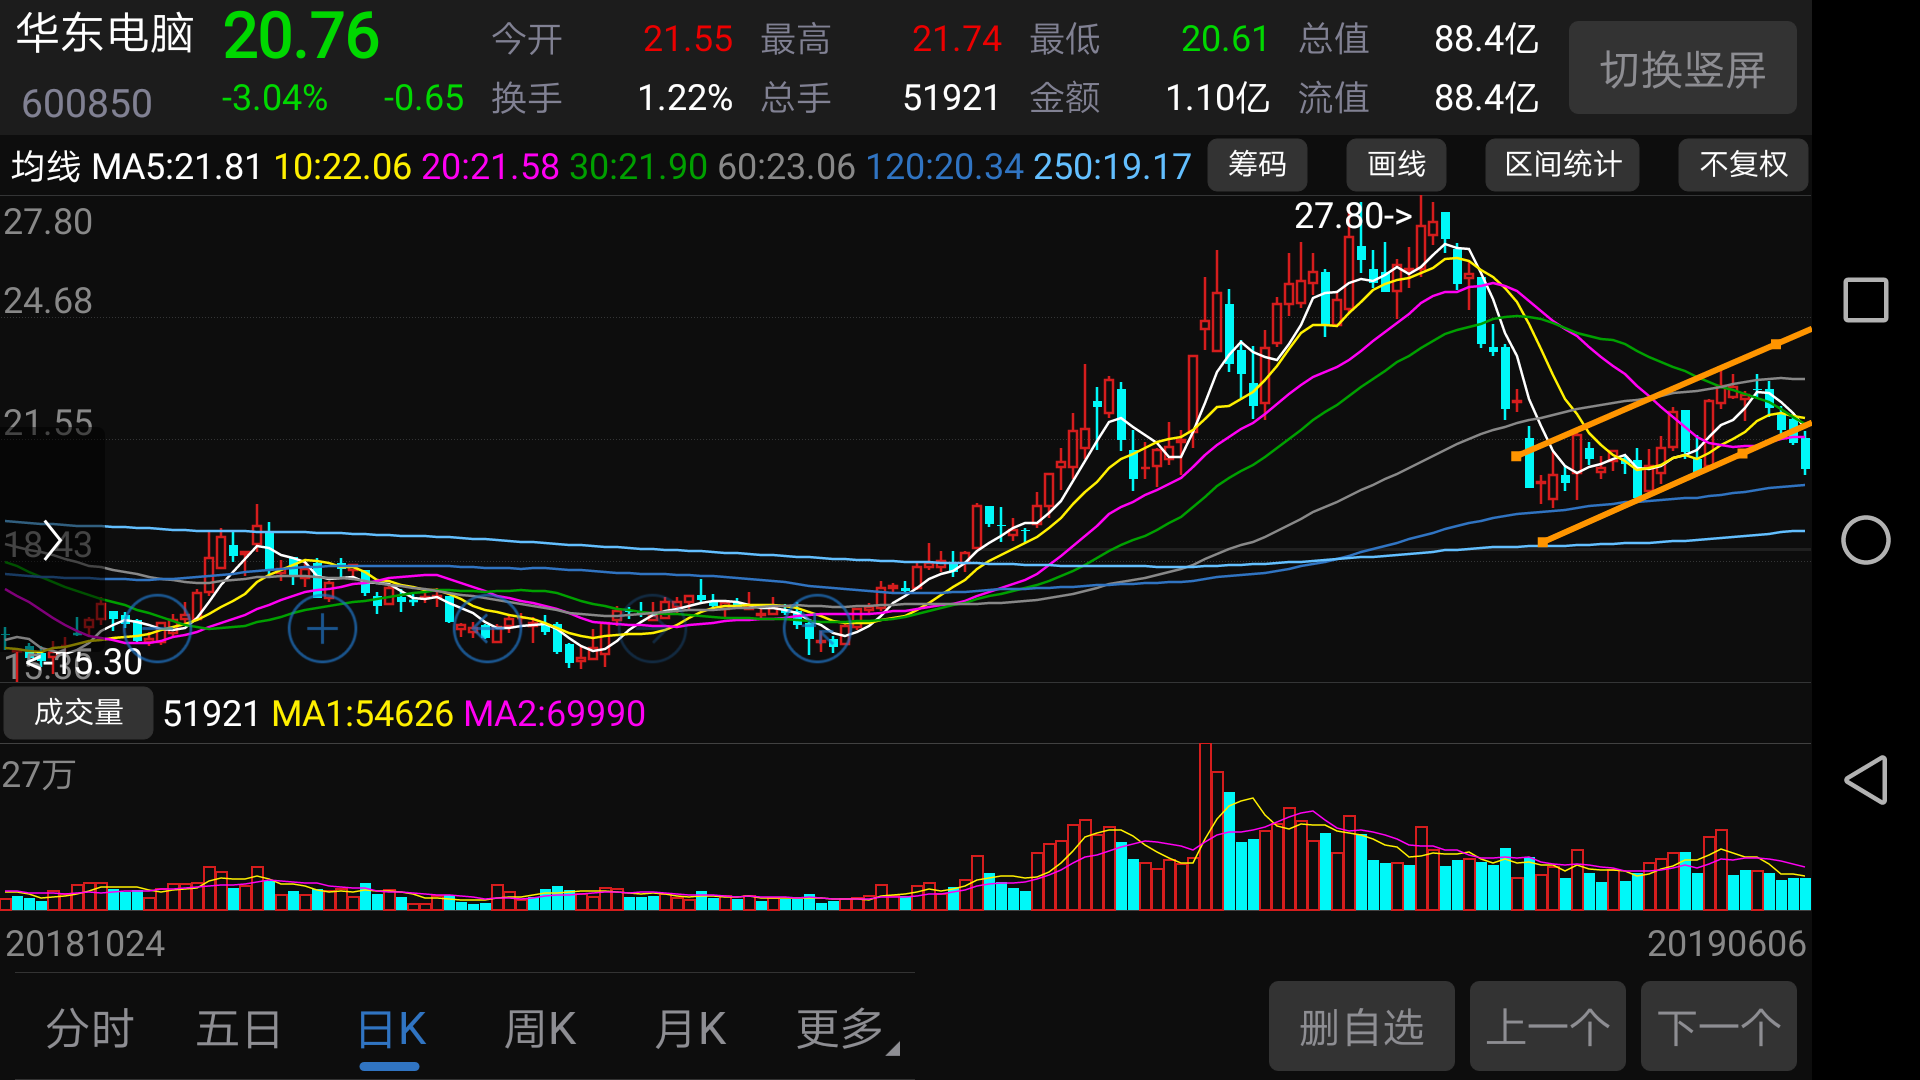This screenshot has height=1080, width=1920.
Task: Tap the 27万 volume axis label
Action: [x=38, y=775]
